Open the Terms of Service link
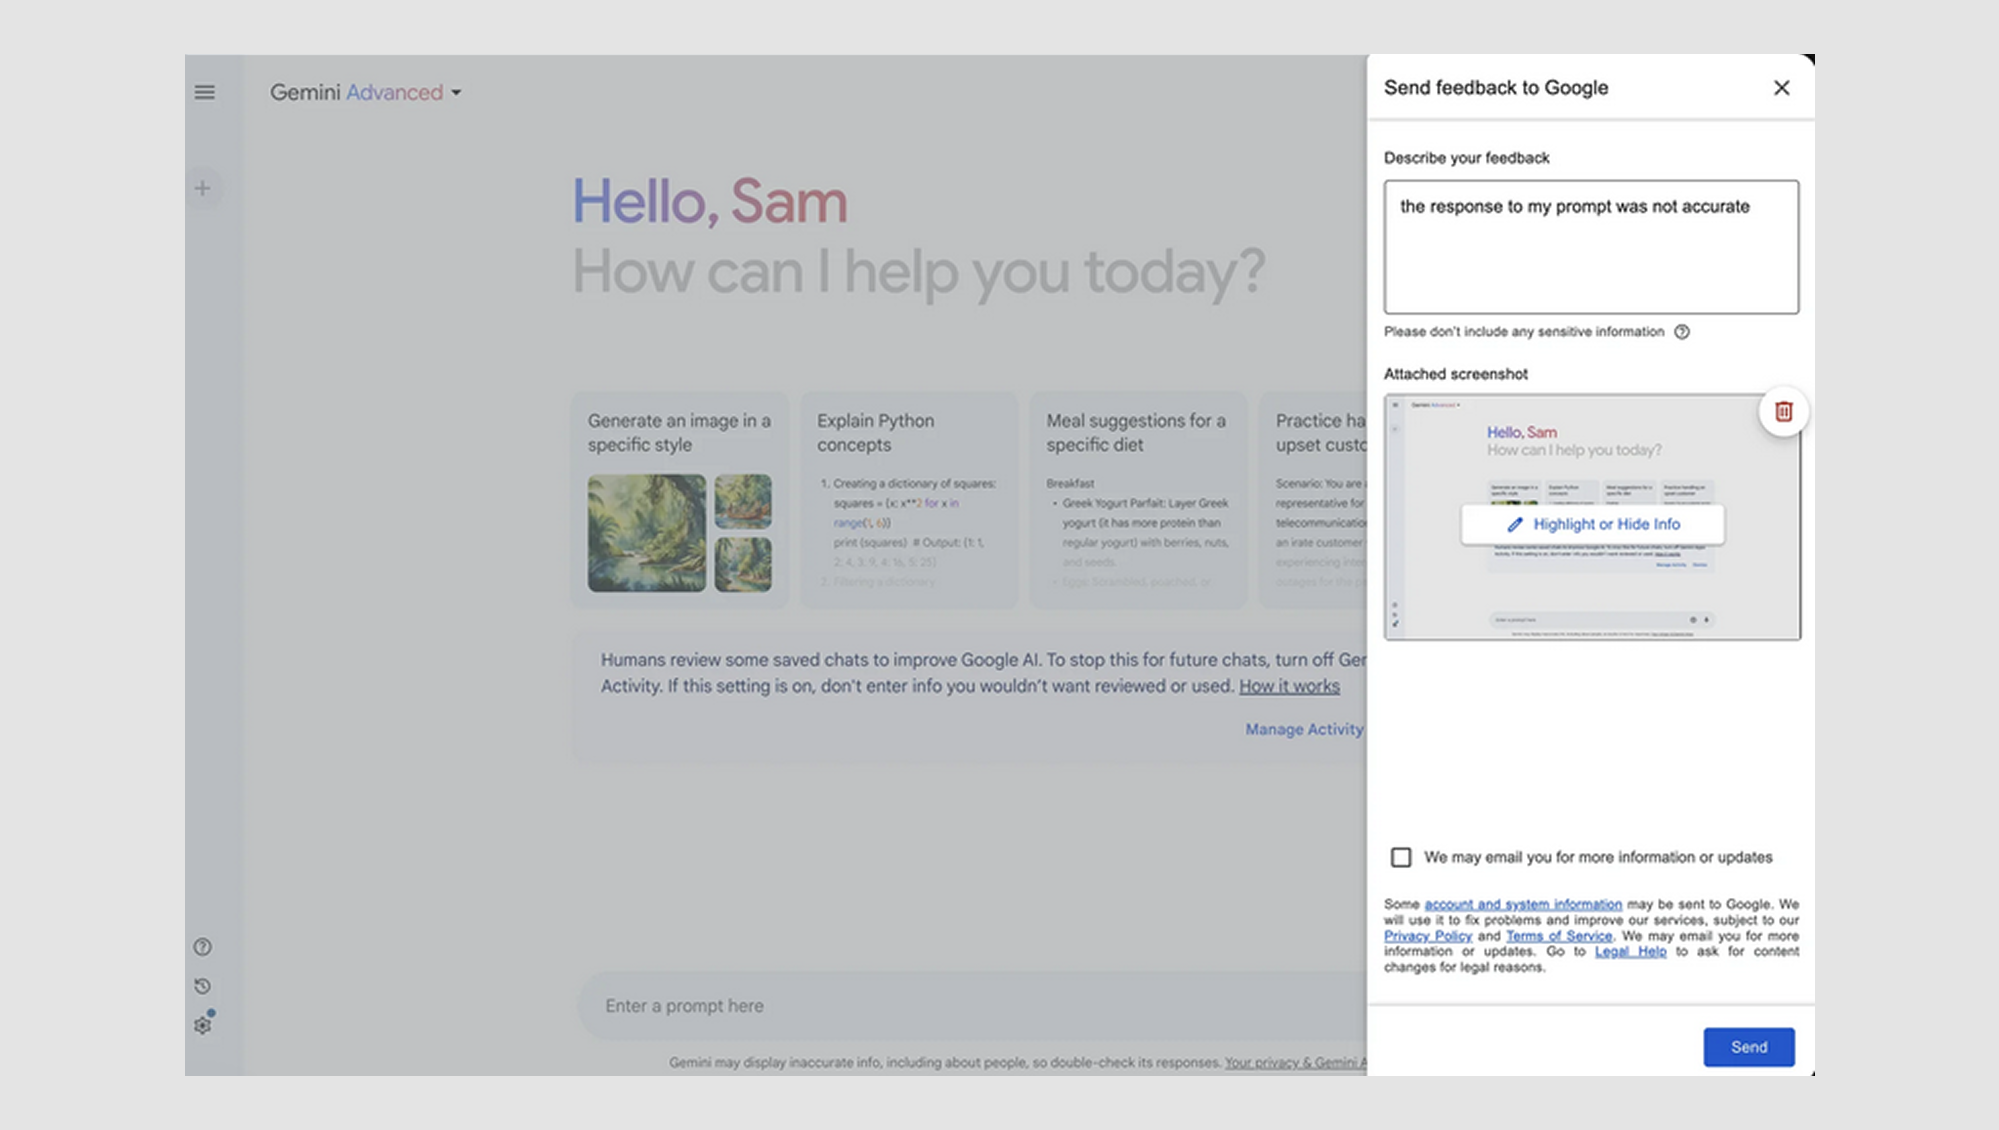This screenshot has width=1999, height=1130. [1559, 936]
